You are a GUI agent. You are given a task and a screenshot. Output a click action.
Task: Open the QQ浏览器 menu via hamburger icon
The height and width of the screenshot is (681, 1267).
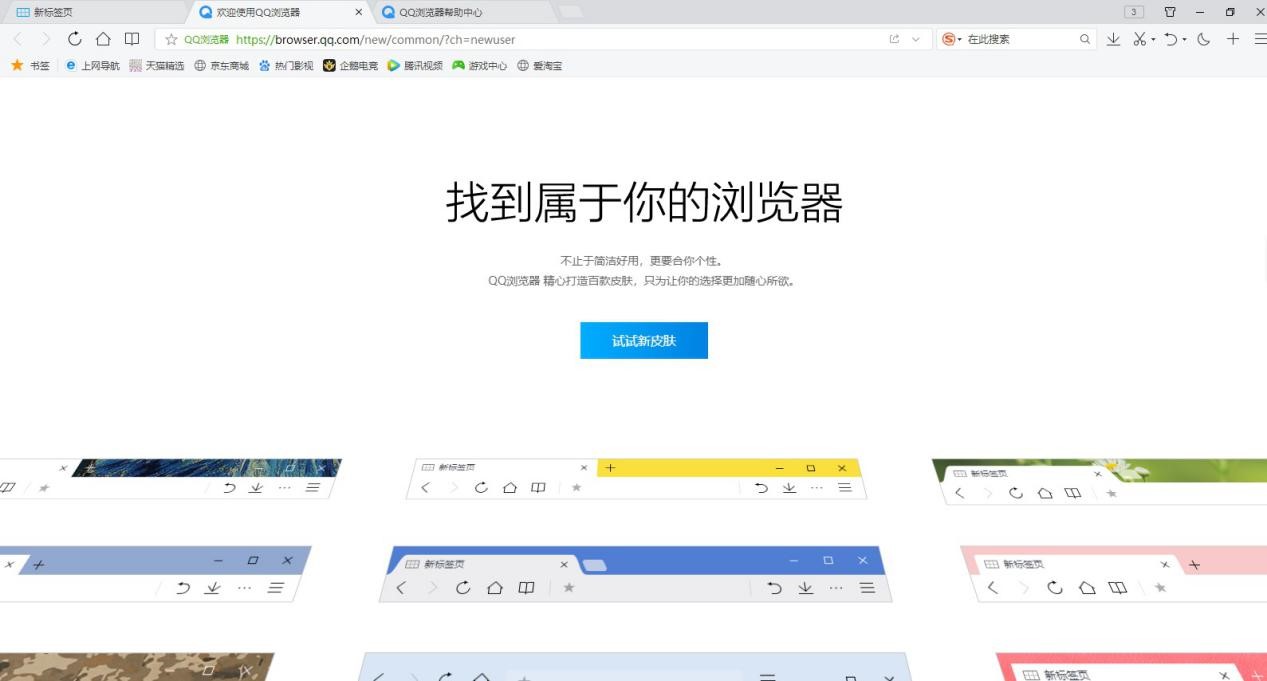pos(1258,39)
